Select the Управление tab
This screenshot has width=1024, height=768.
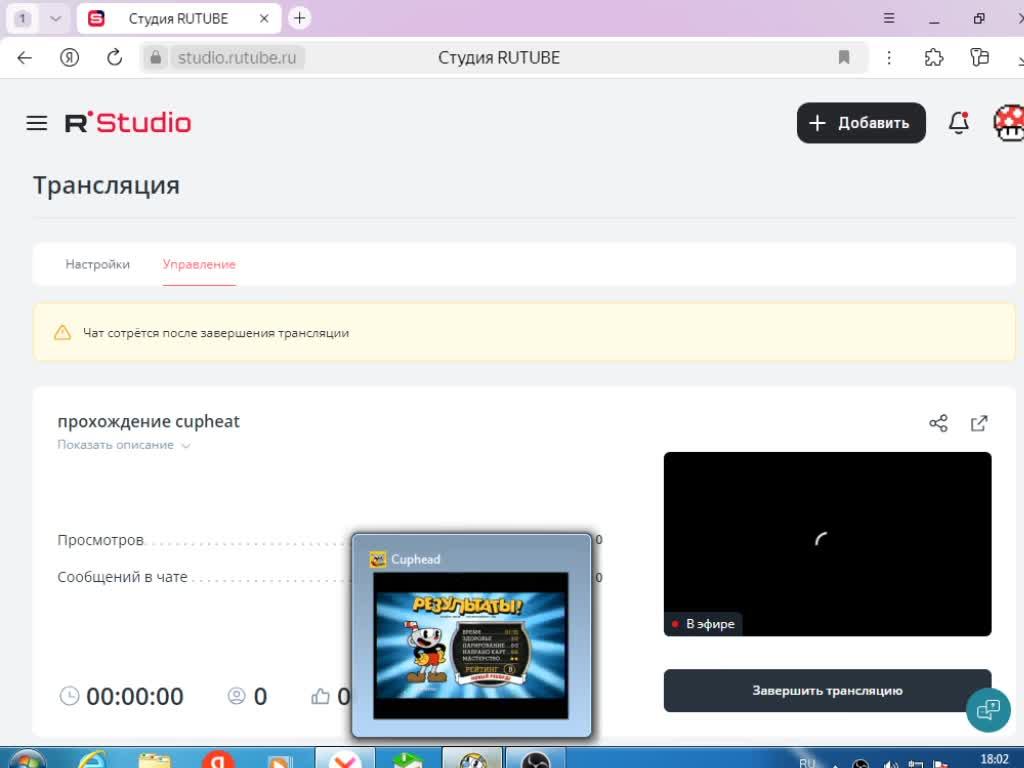[x=199, y=264]
